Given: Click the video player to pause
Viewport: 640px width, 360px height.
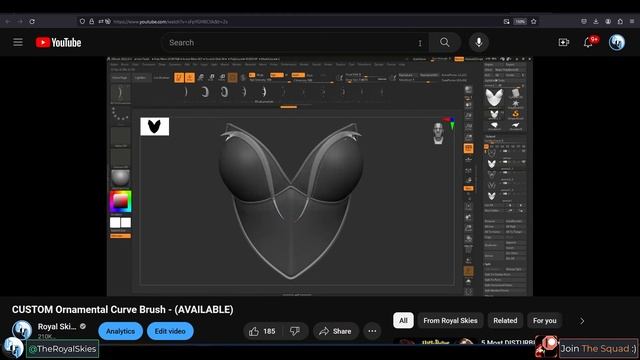Looking at the screenshot, I should tap(320, 176).
